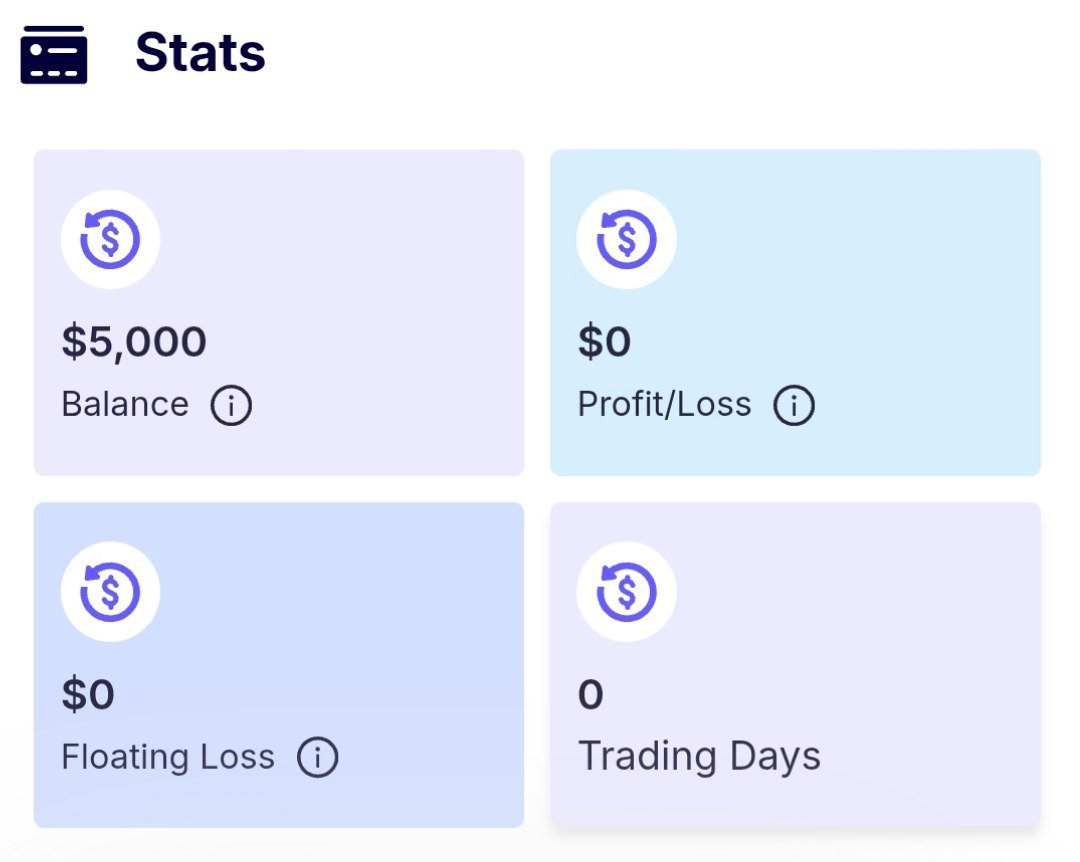Click the Floating Loss label text
The image size is (1080, 862).
(x=168, y=757)
